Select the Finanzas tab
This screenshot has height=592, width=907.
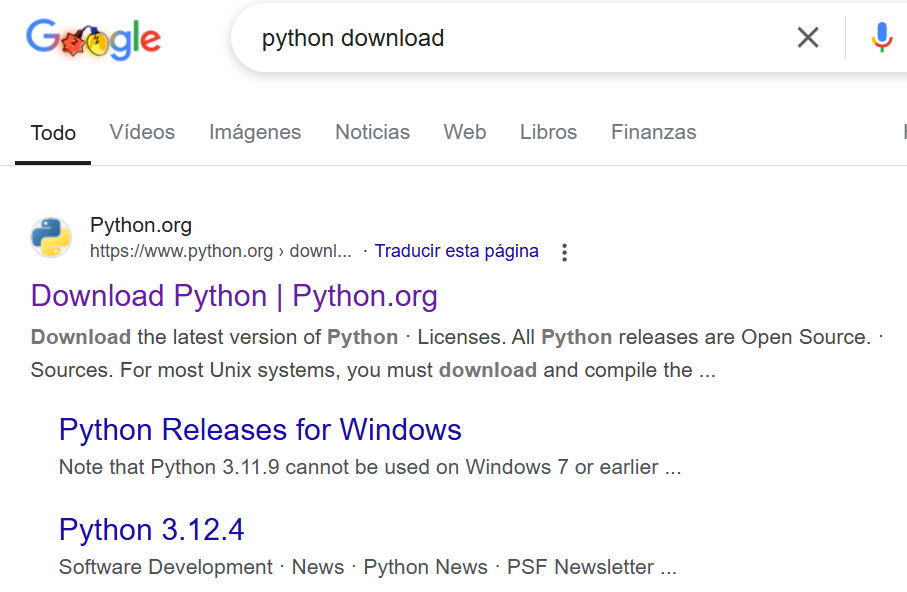pos(654,133)
